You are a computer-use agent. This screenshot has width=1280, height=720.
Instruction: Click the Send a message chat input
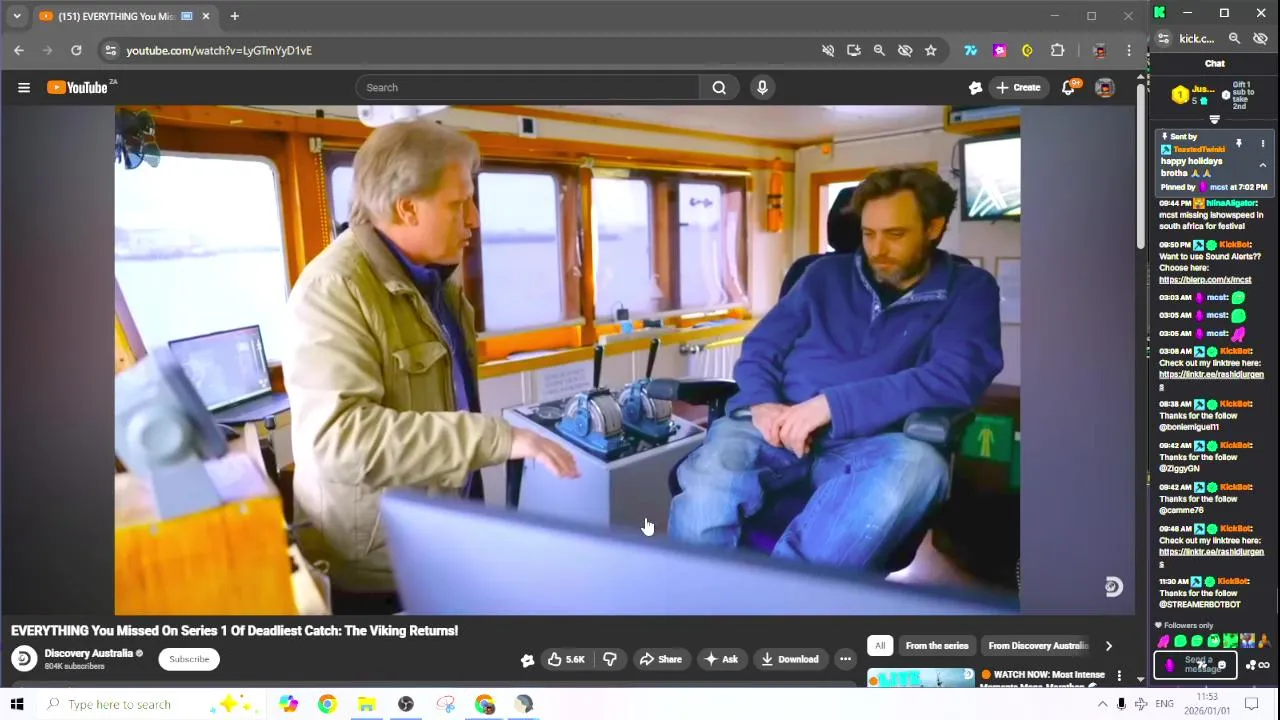click(1196, 665)
